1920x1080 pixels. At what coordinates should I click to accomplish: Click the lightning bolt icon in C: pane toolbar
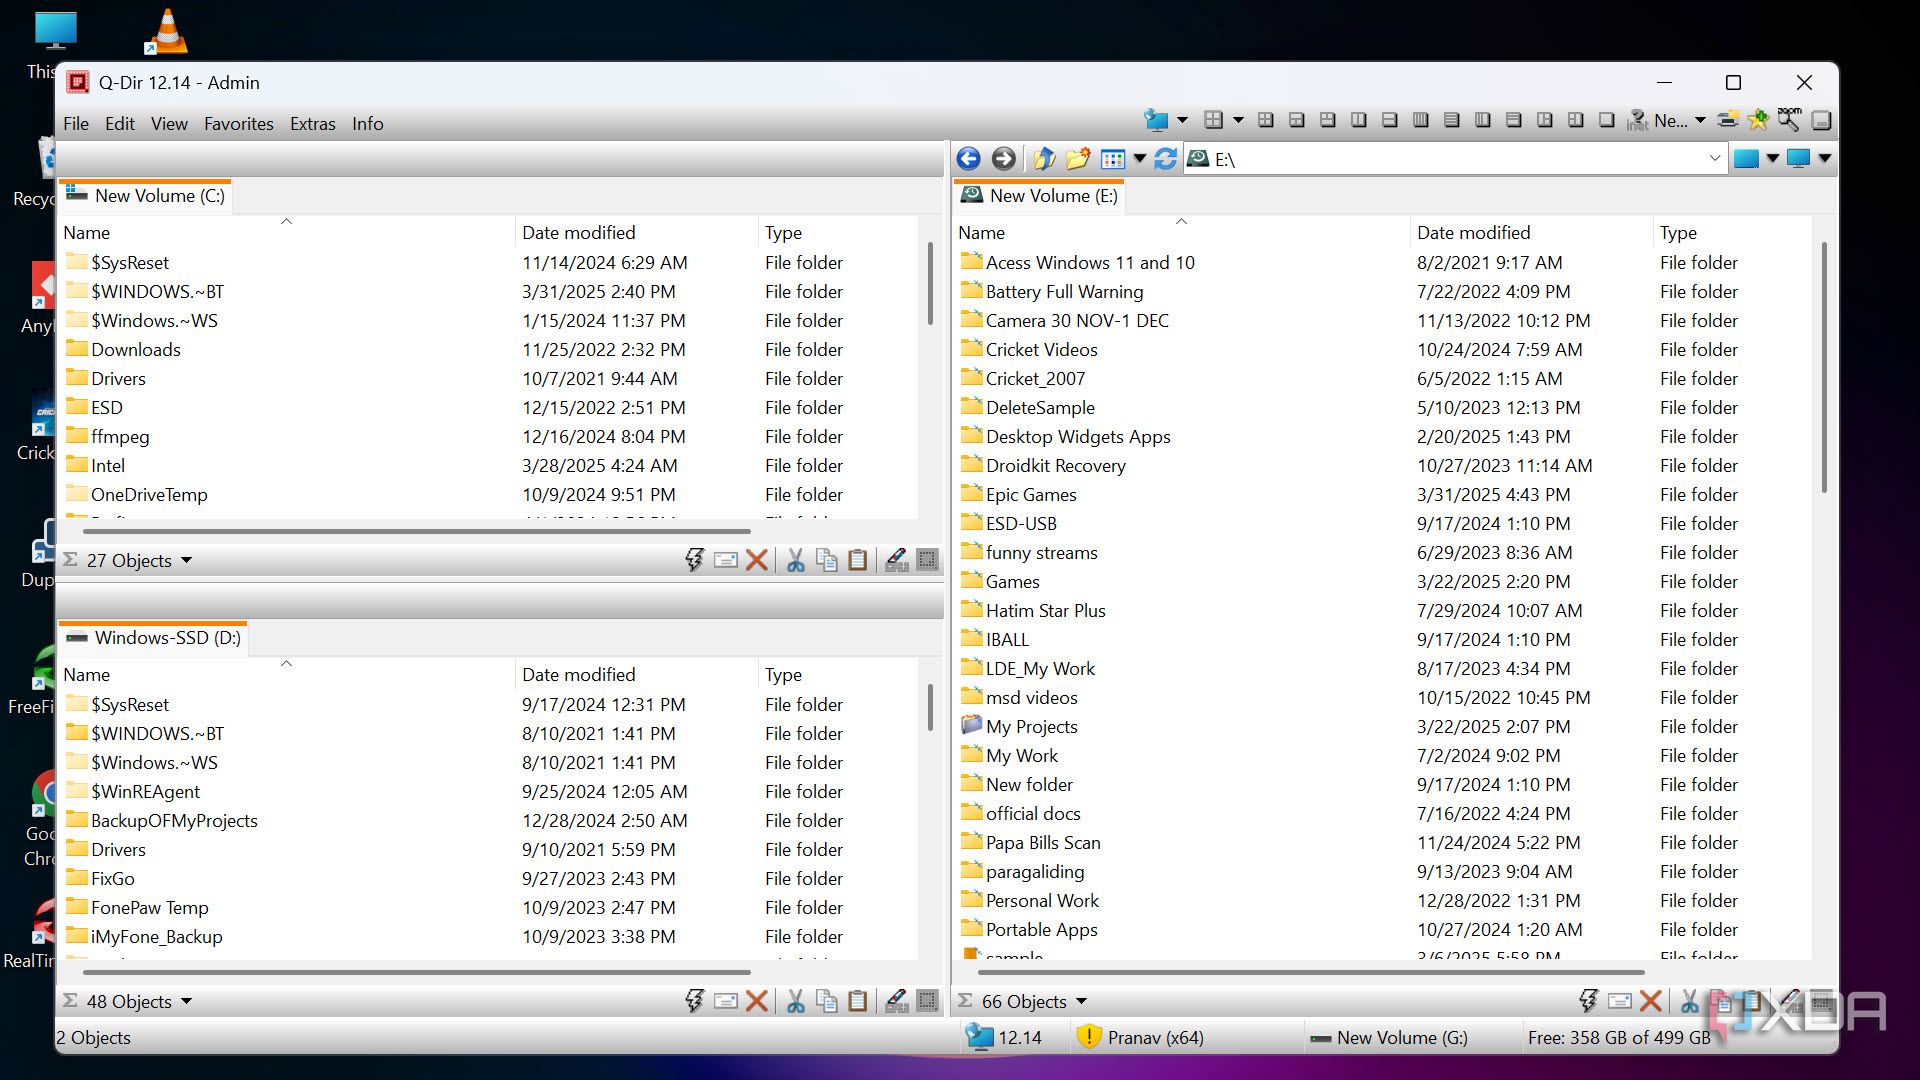click(694, 560)
